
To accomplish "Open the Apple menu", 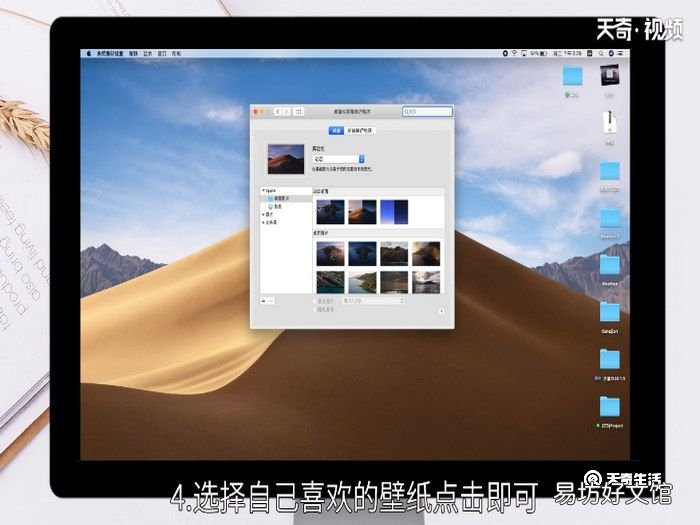I will [x=88, y=53].
